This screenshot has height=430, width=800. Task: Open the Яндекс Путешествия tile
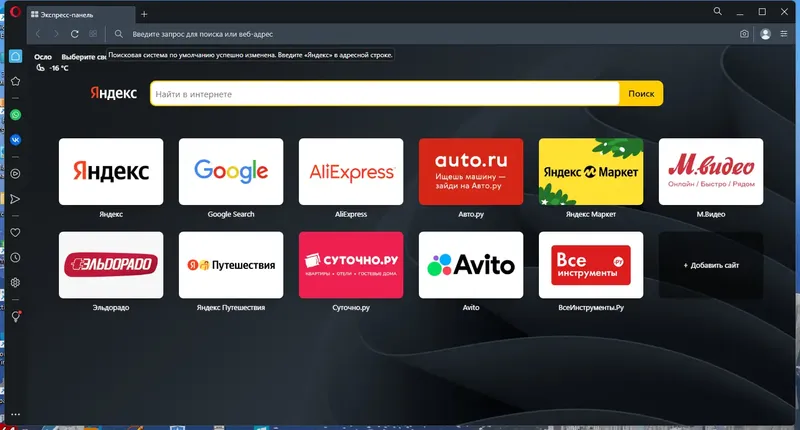tap(231, 265)
